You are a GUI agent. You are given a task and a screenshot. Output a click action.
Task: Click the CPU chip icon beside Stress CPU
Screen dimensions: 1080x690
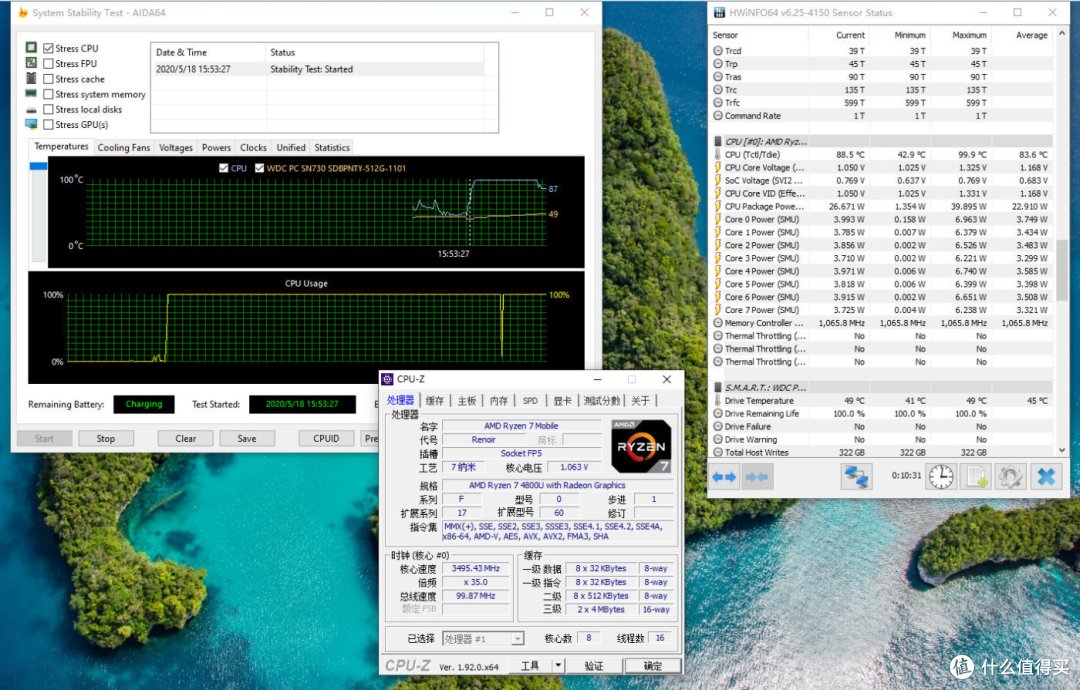click(x=31, y=48)
